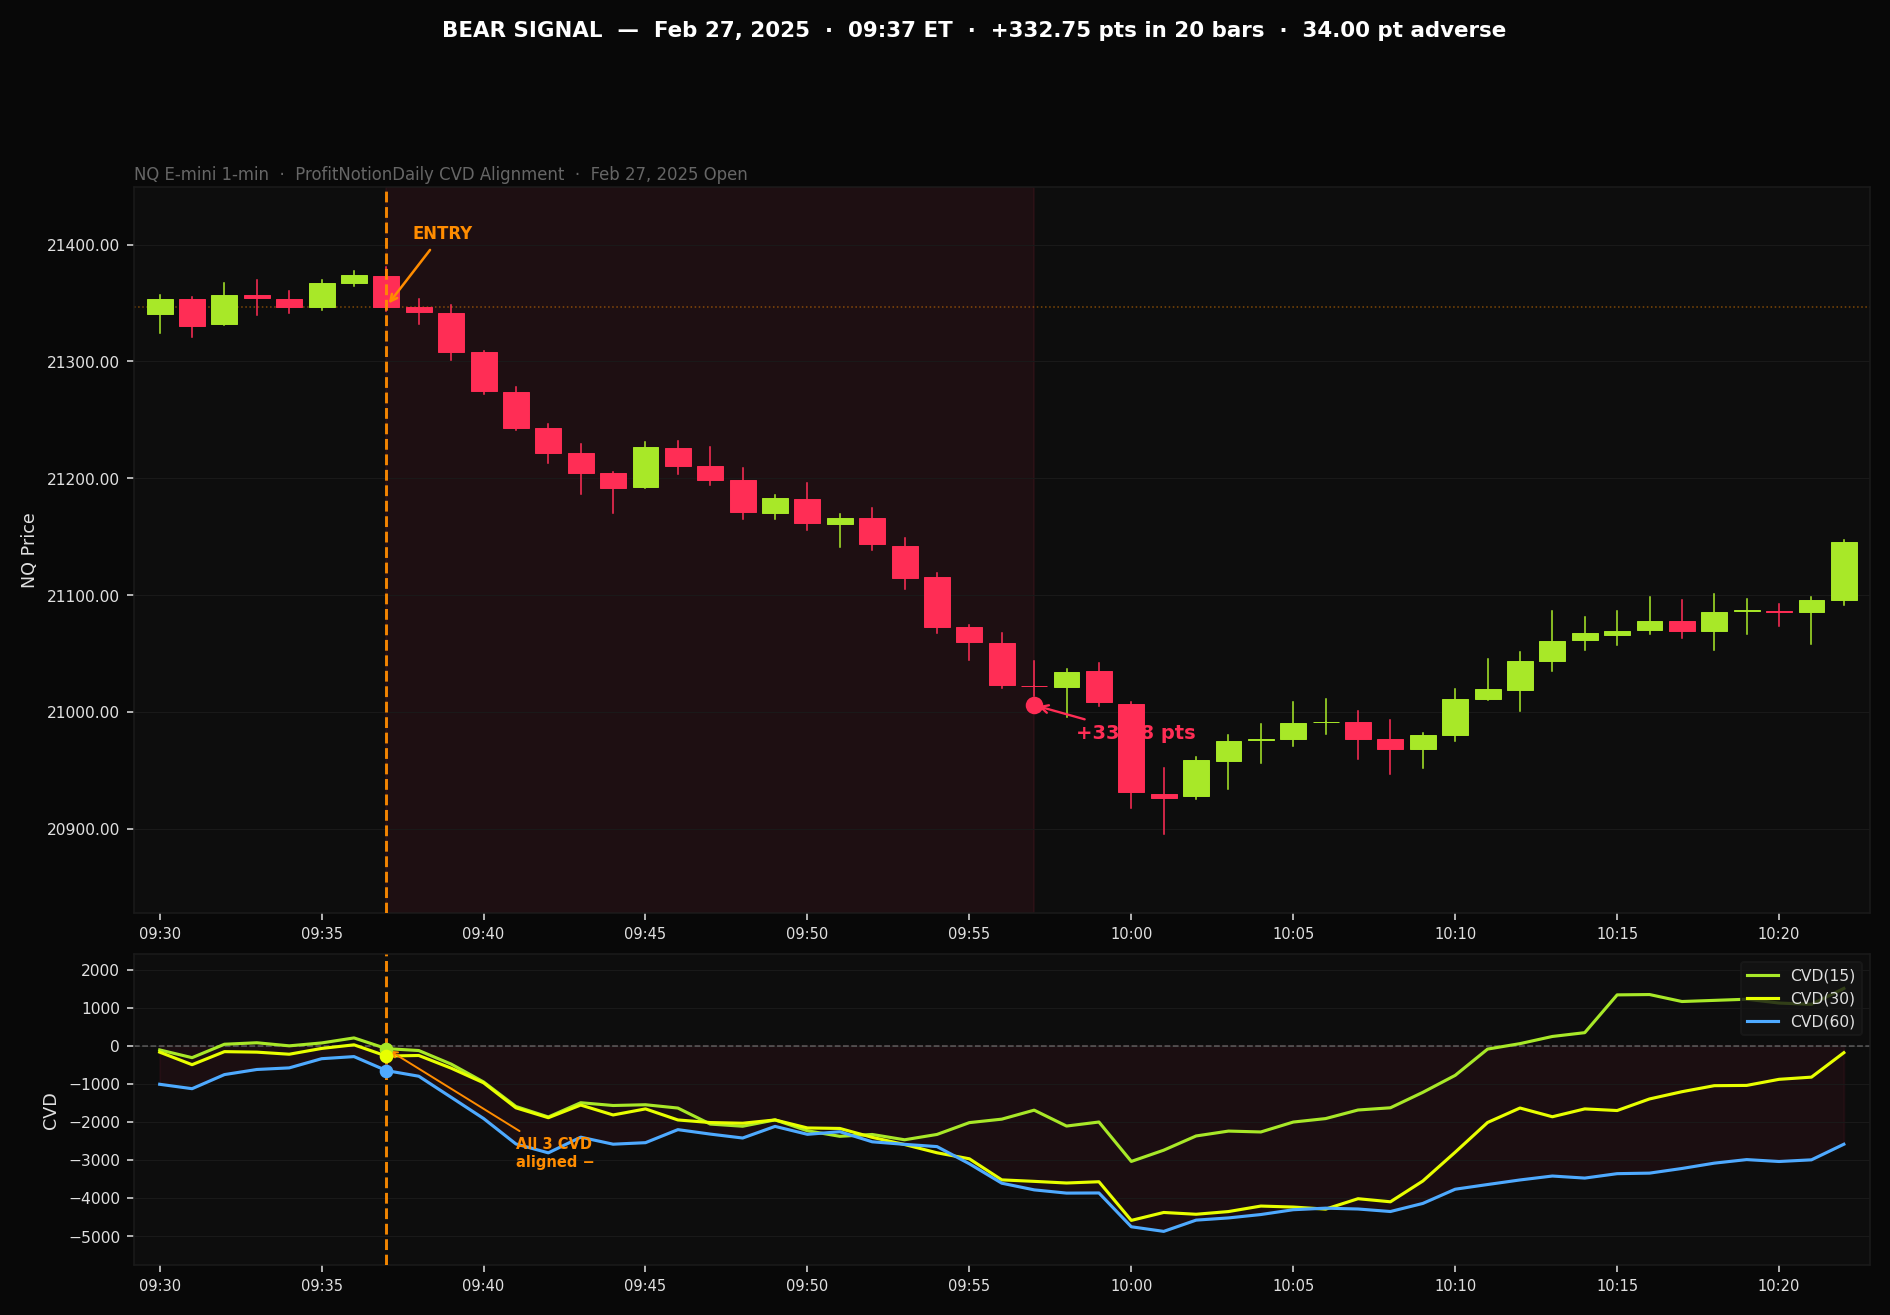Click the 21300.00 price axis label
The height and width of the screenshot is (1315, 1890).
[x=83, y=362]
